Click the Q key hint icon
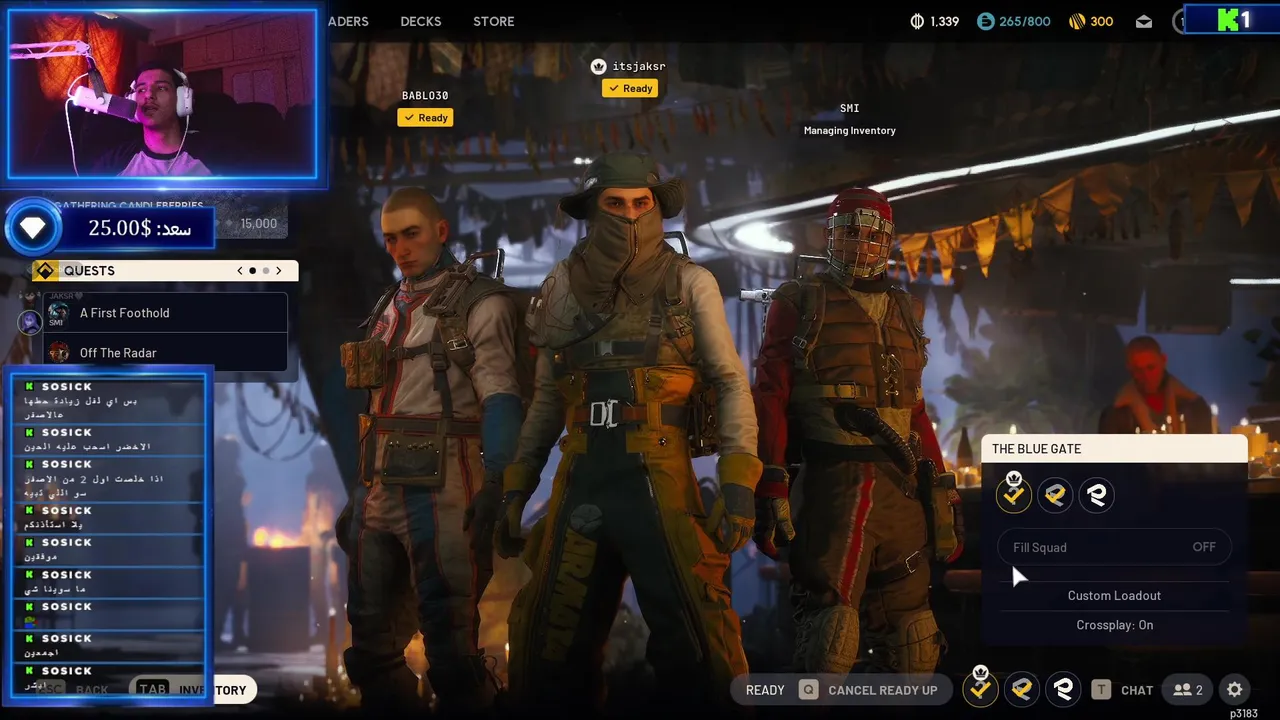This screenshot has height=720, width=1280. 808,690
